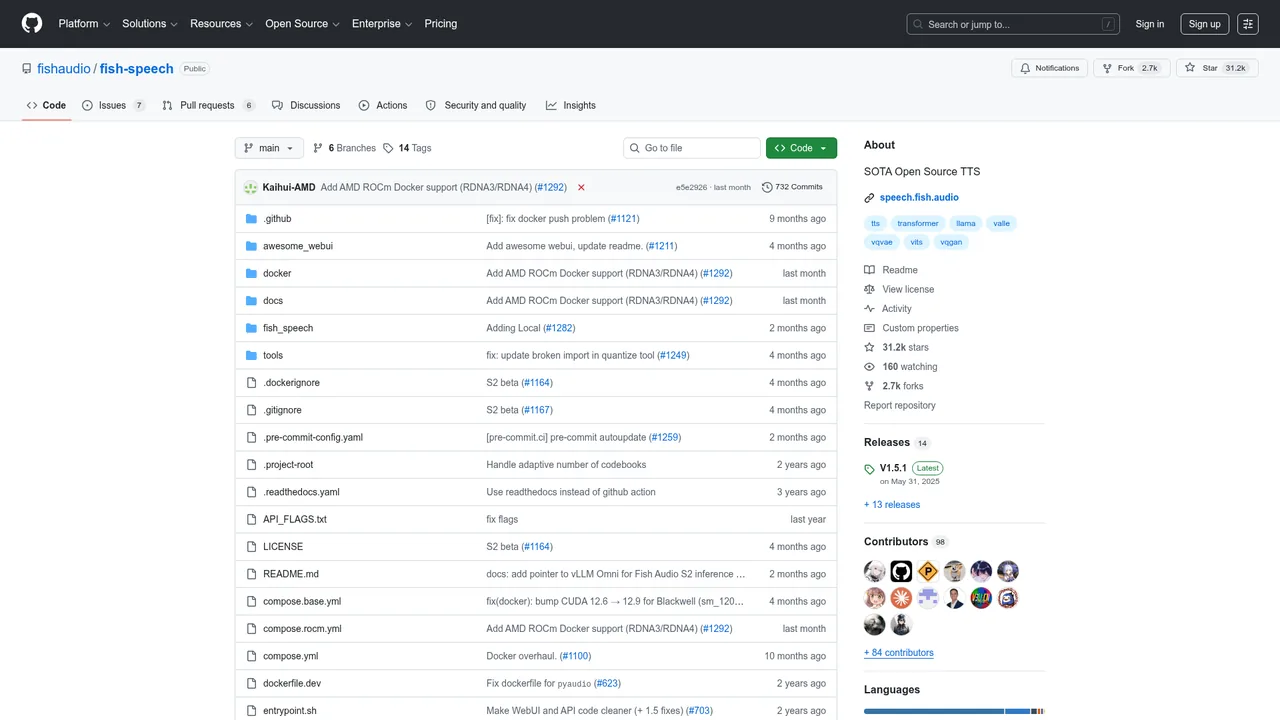Image resolution: width=1280 pixels, height=720 pixels.
Task: Open the speech.fish.audio website link
Action: coord(919,197)
